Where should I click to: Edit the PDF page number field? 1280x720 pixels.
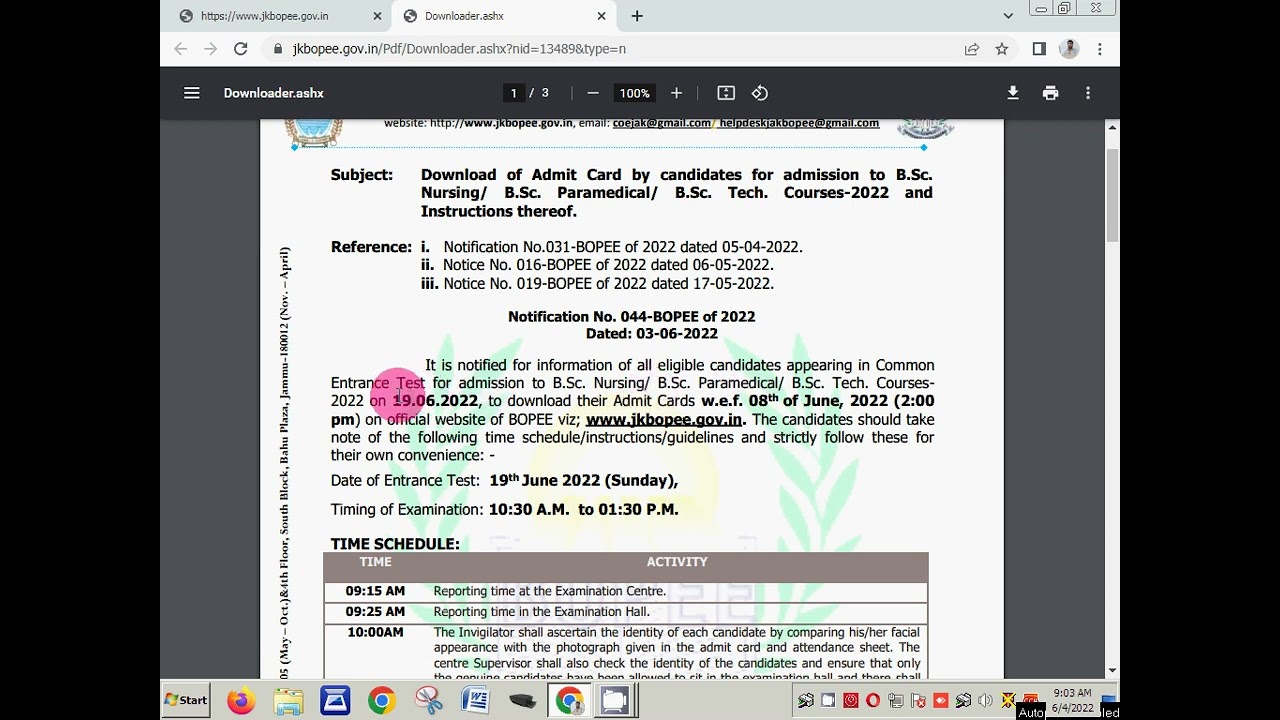click(x=514, y=93)
